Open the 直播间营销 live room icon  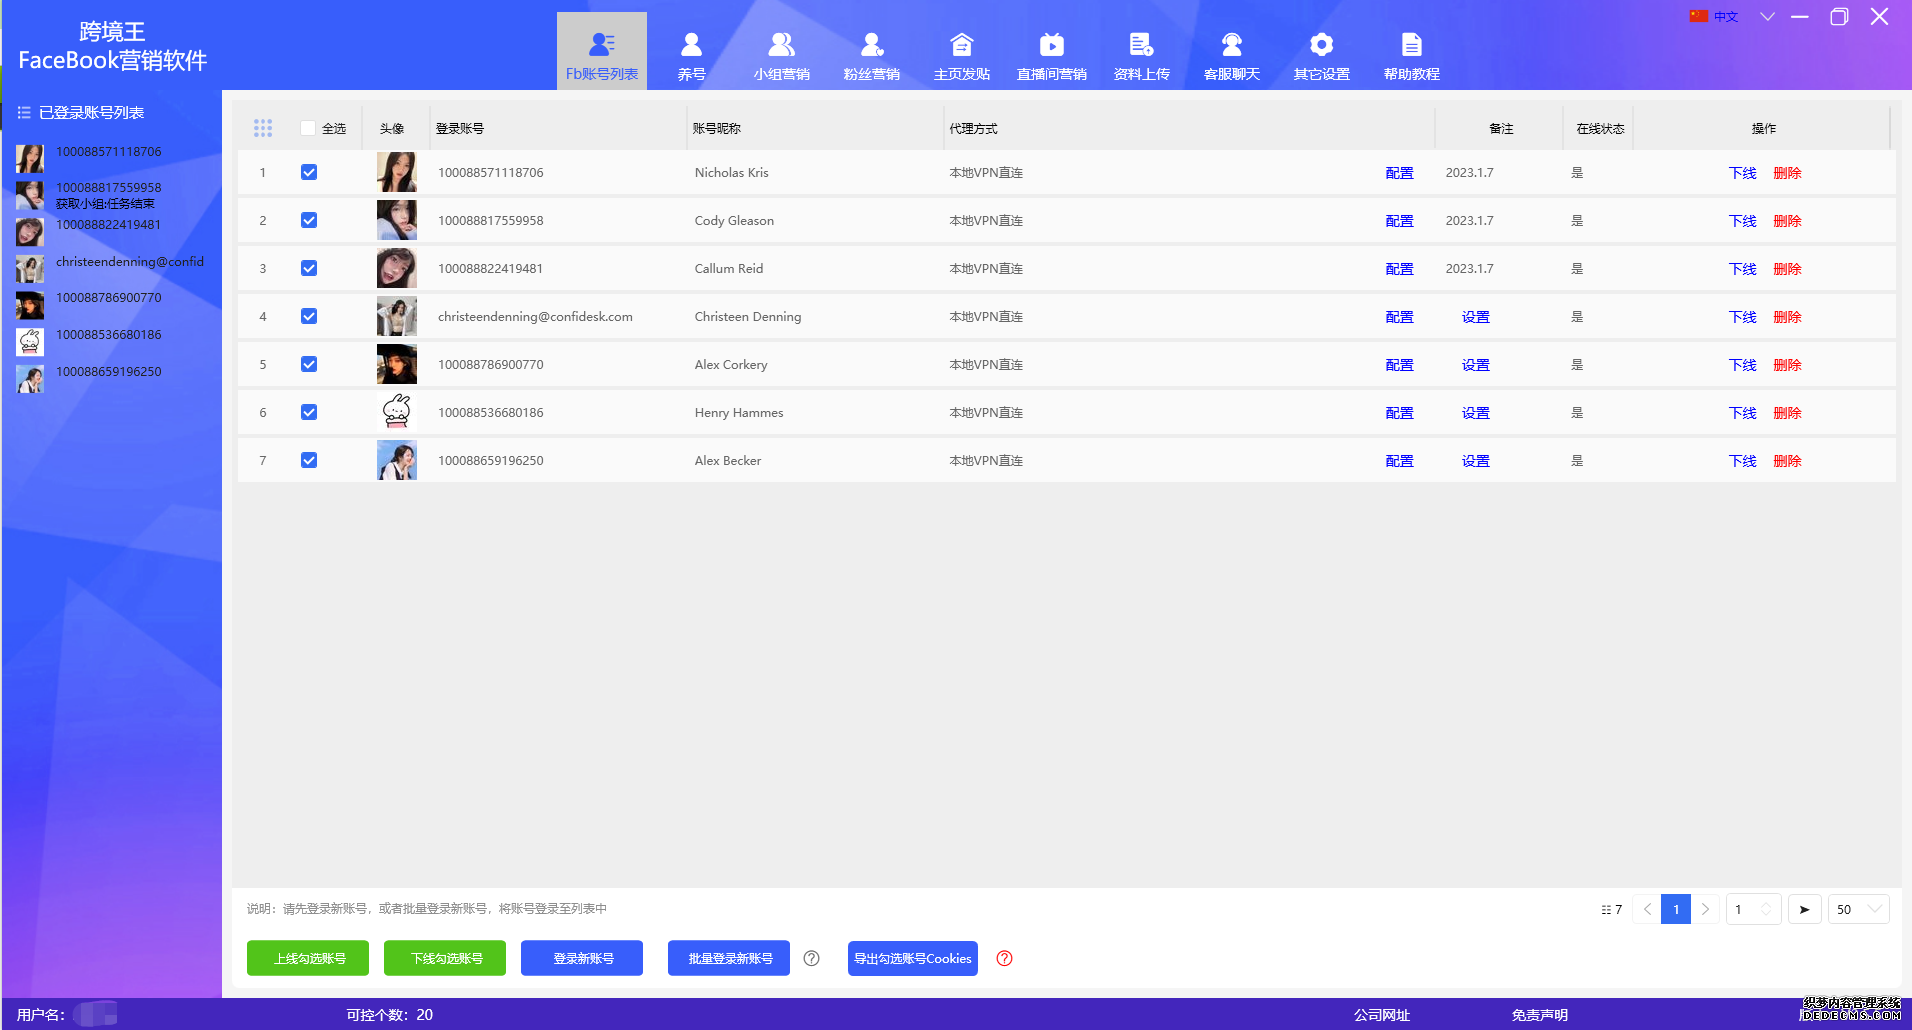(x=1051, y=45)
